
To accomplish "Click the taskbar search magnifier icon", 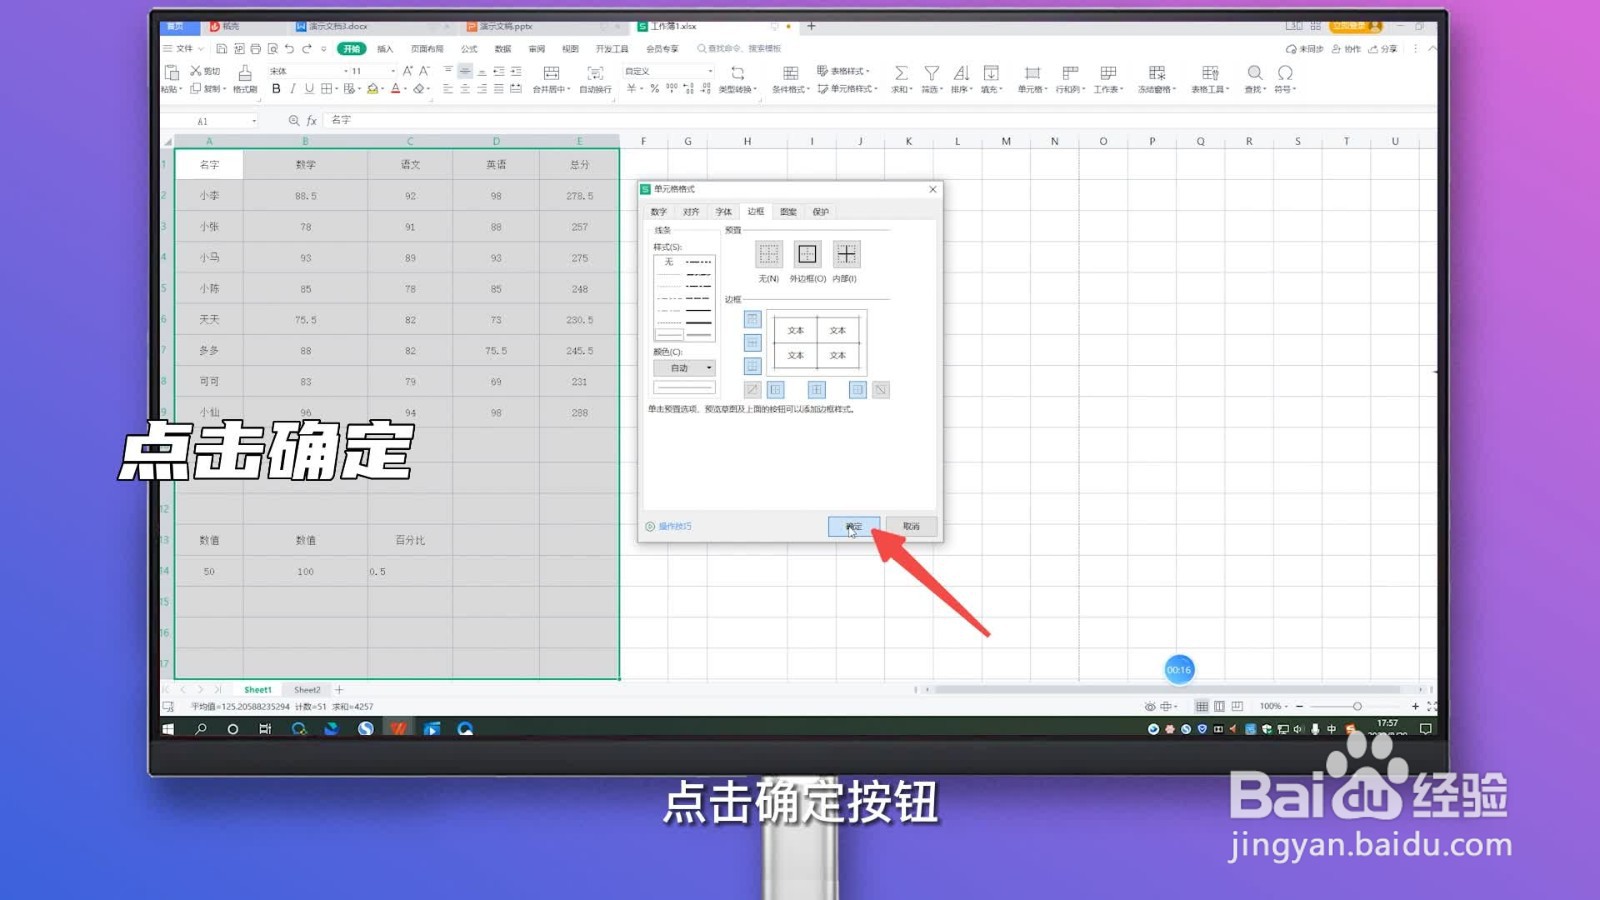I will (x=201, y=729).
